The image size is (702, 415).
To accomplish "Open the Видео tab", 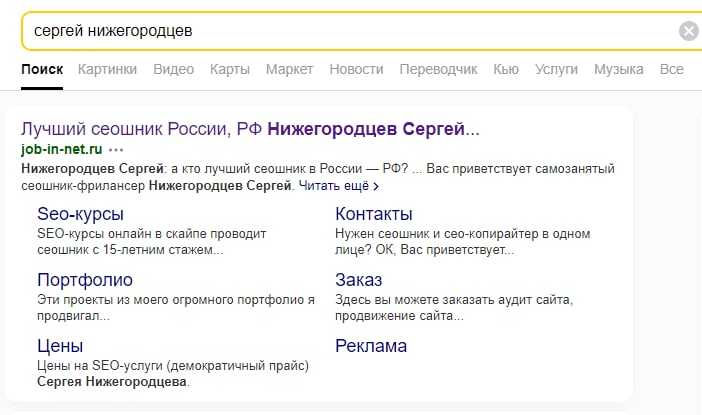I will click(174, 69).
